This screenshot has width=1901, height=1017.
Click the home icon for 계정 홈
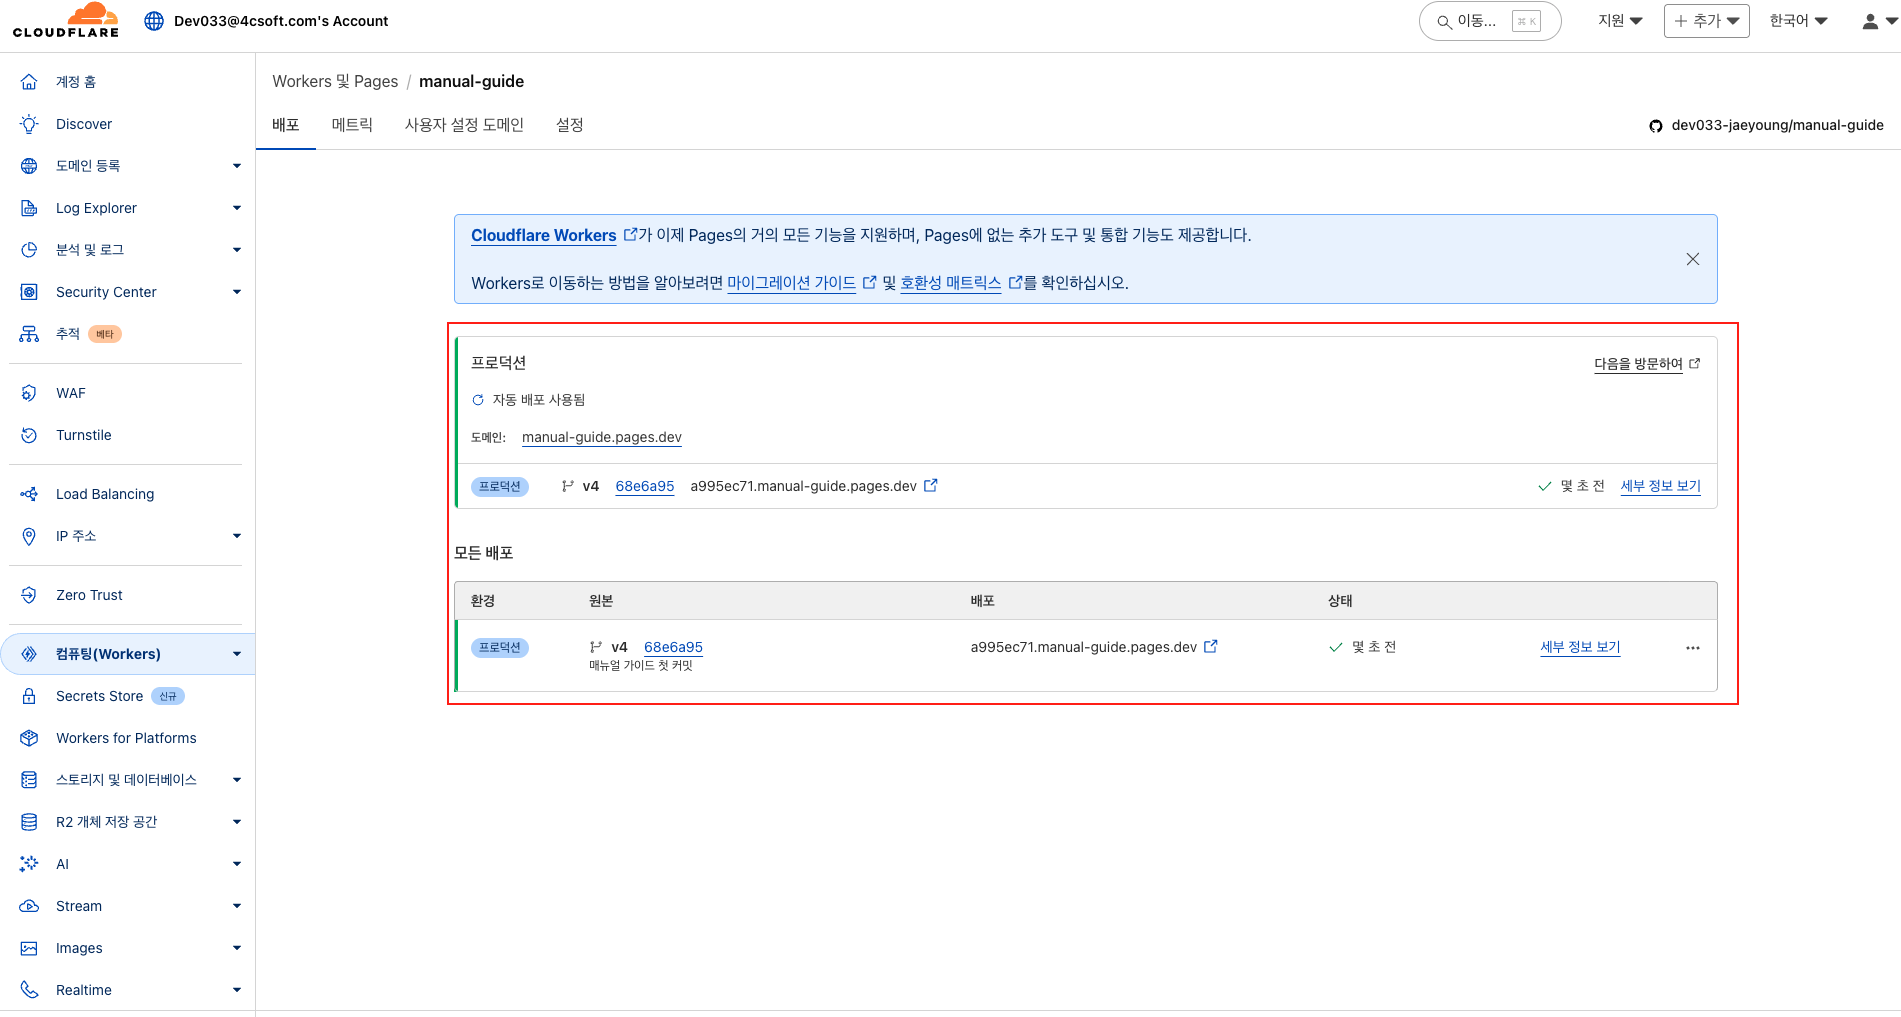pos(29,82)
